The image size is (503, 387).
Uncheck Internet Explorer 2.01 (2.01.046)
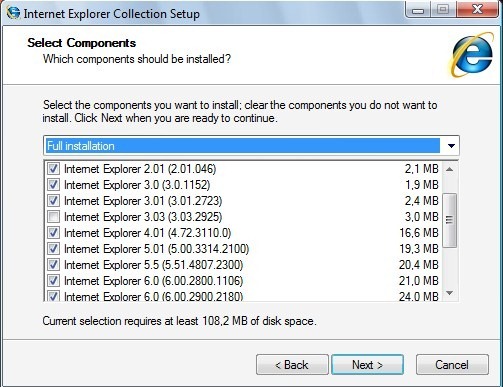[x=53, y=169]
